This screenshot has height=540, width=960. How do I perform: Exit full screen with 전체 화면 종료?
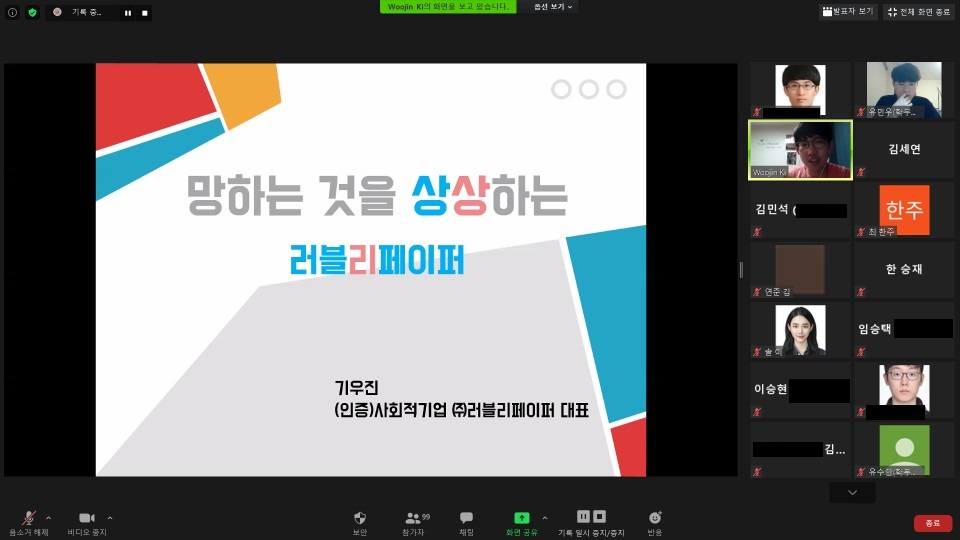[x=918, y=12]
